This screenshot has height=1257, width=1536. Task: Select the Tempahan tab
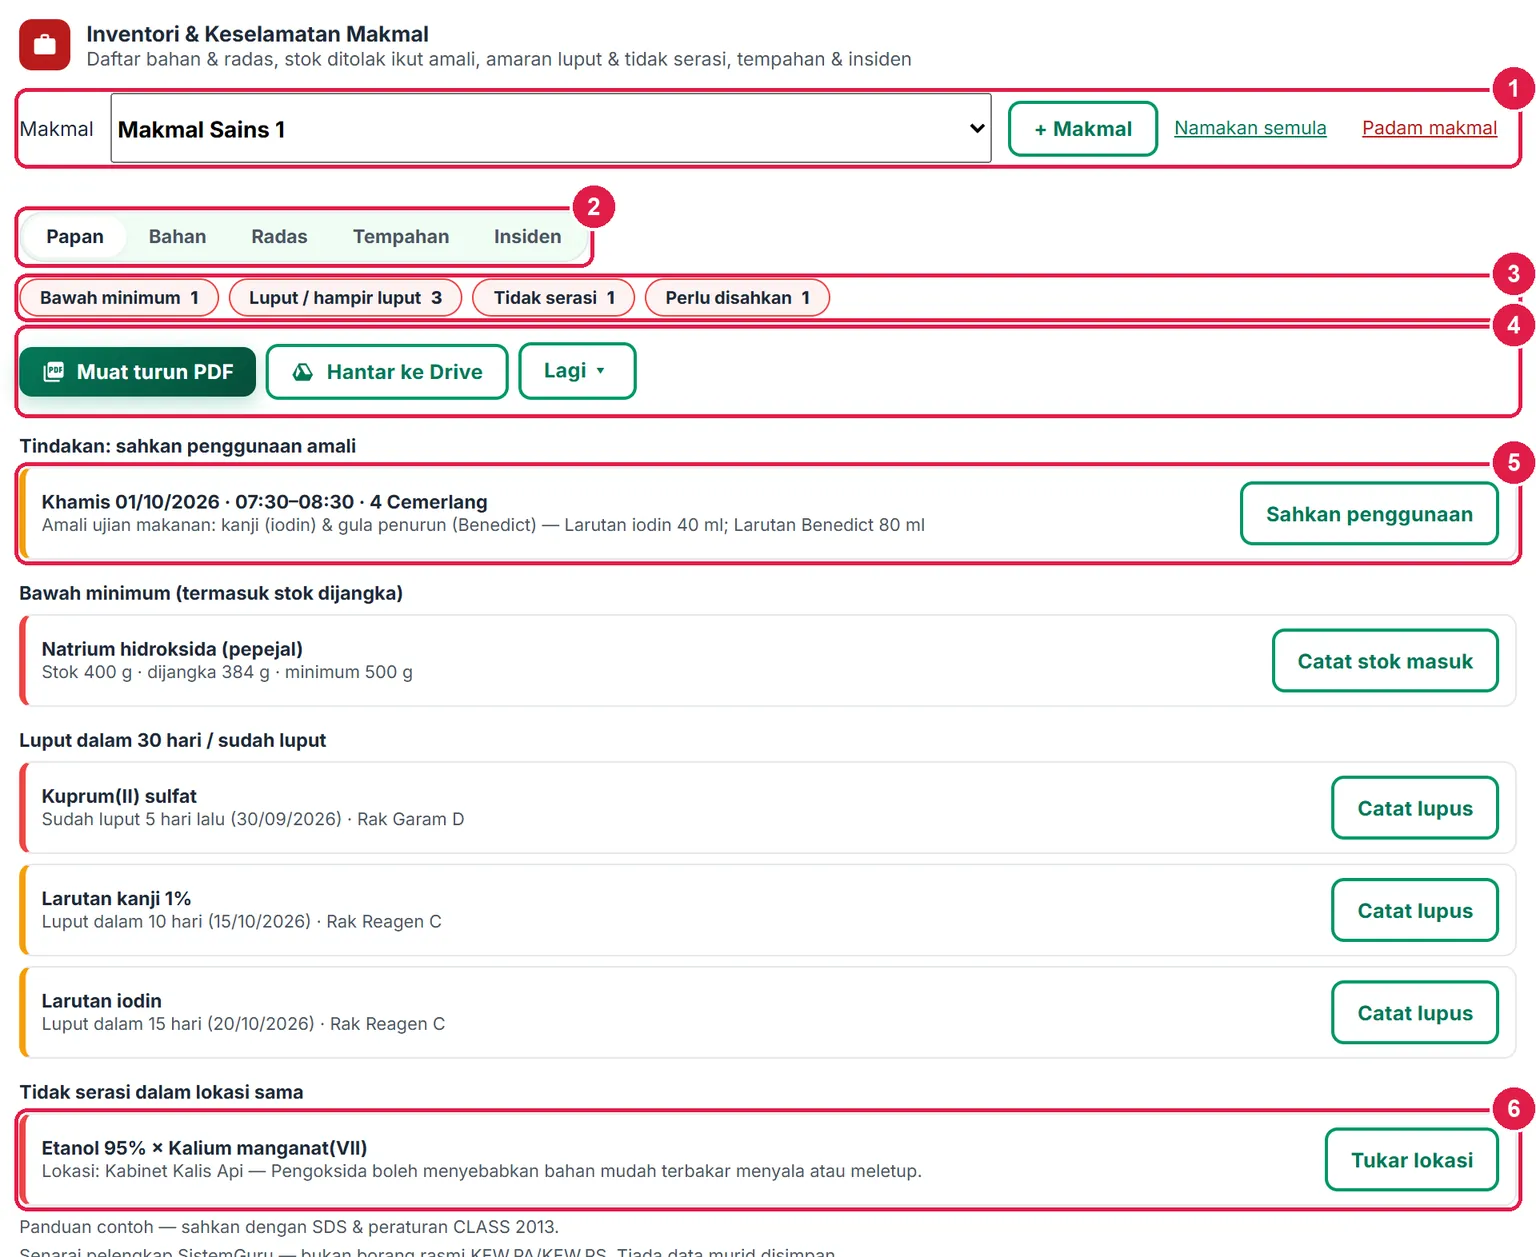pyautogui.click(x=401, y=237)
